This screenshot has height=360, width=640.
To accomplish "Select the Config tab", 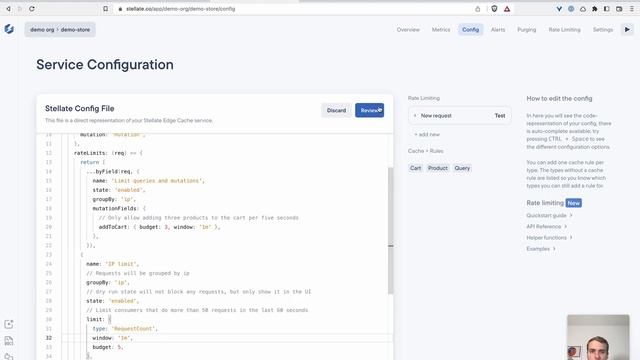I will click(470, 29).
